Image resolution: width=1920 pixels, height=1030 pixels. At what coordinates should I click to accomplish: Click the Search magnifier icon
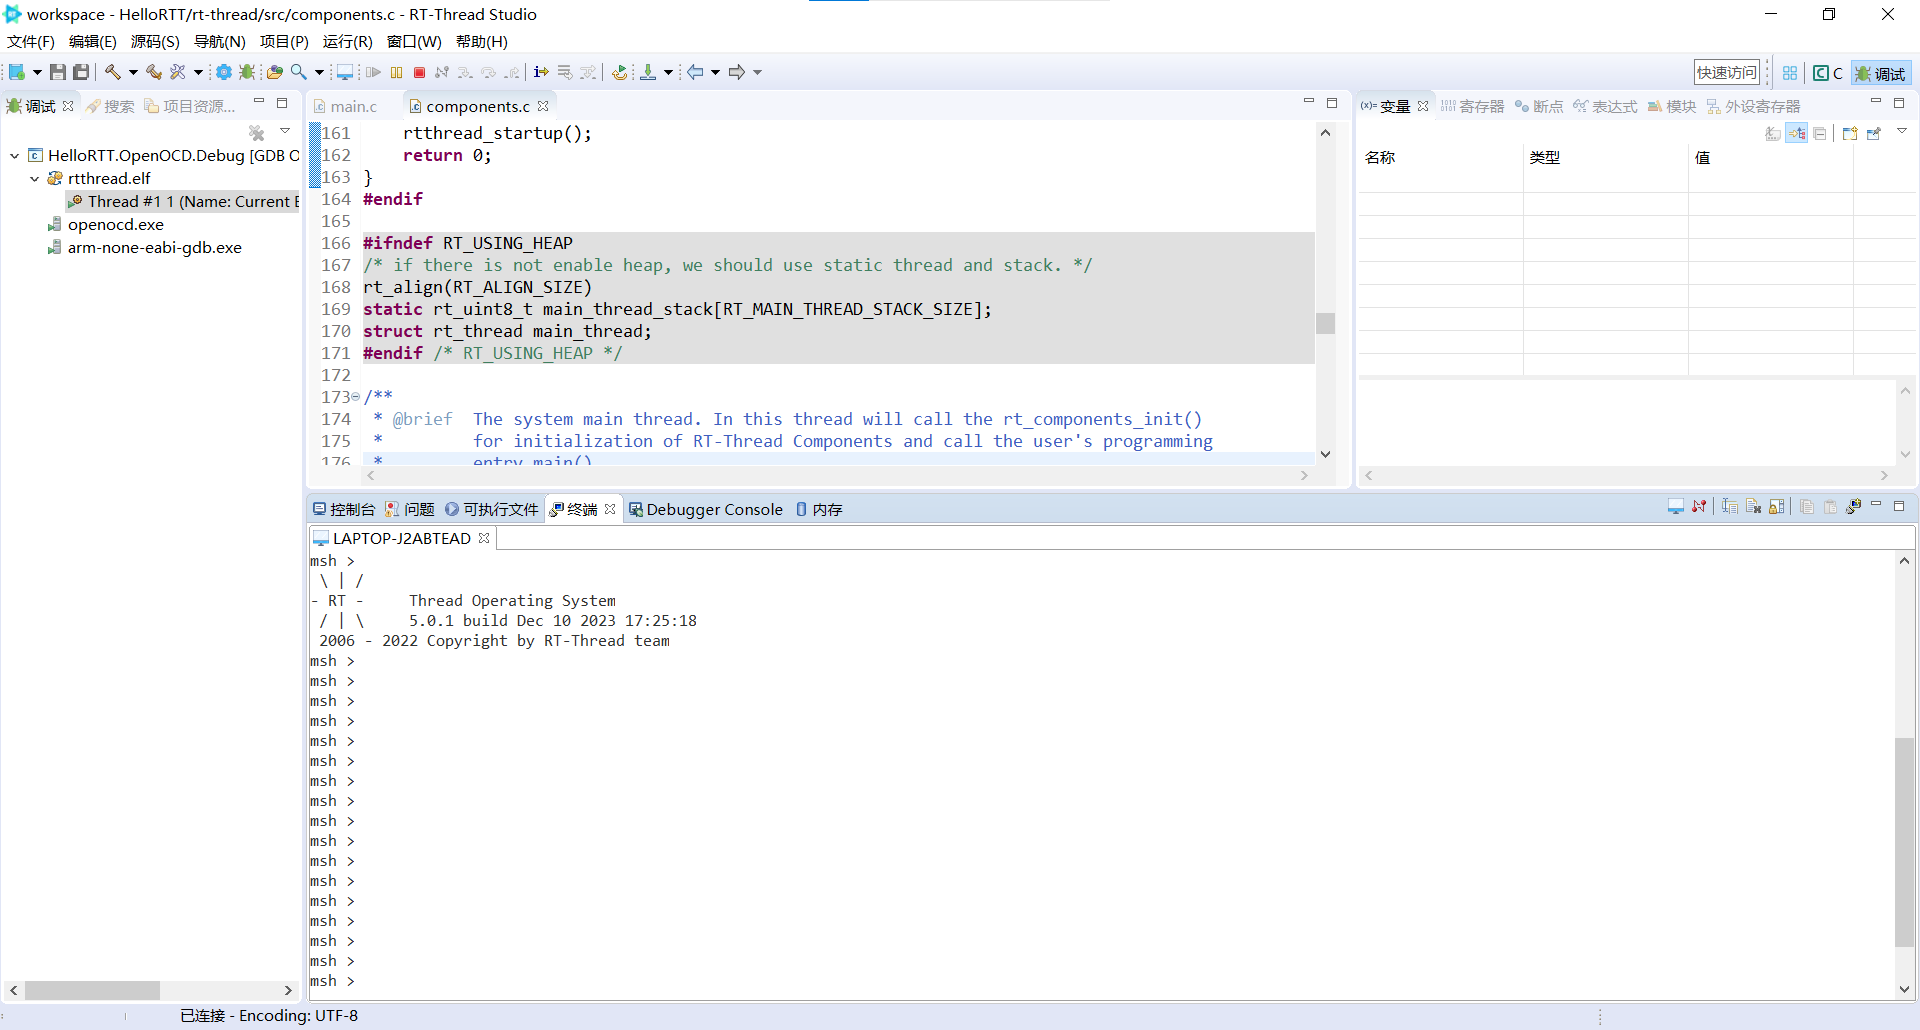[x=299, y=72]
